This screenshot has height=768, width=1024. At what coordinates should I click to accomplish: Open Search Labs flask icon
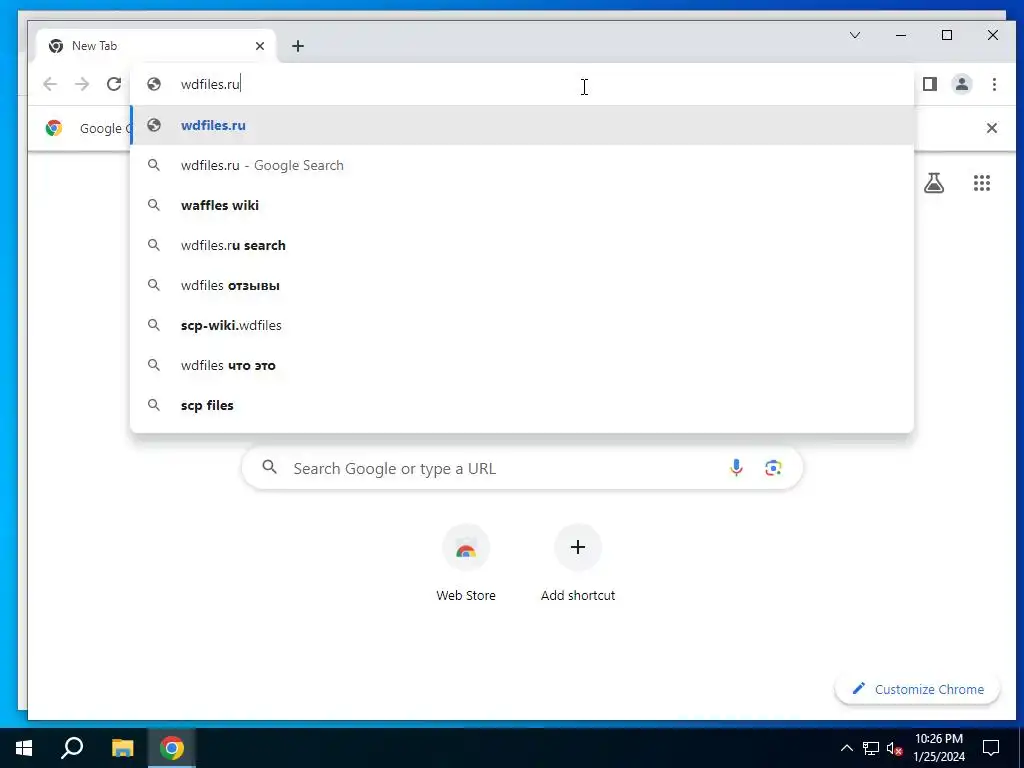(x=934, y=183)
